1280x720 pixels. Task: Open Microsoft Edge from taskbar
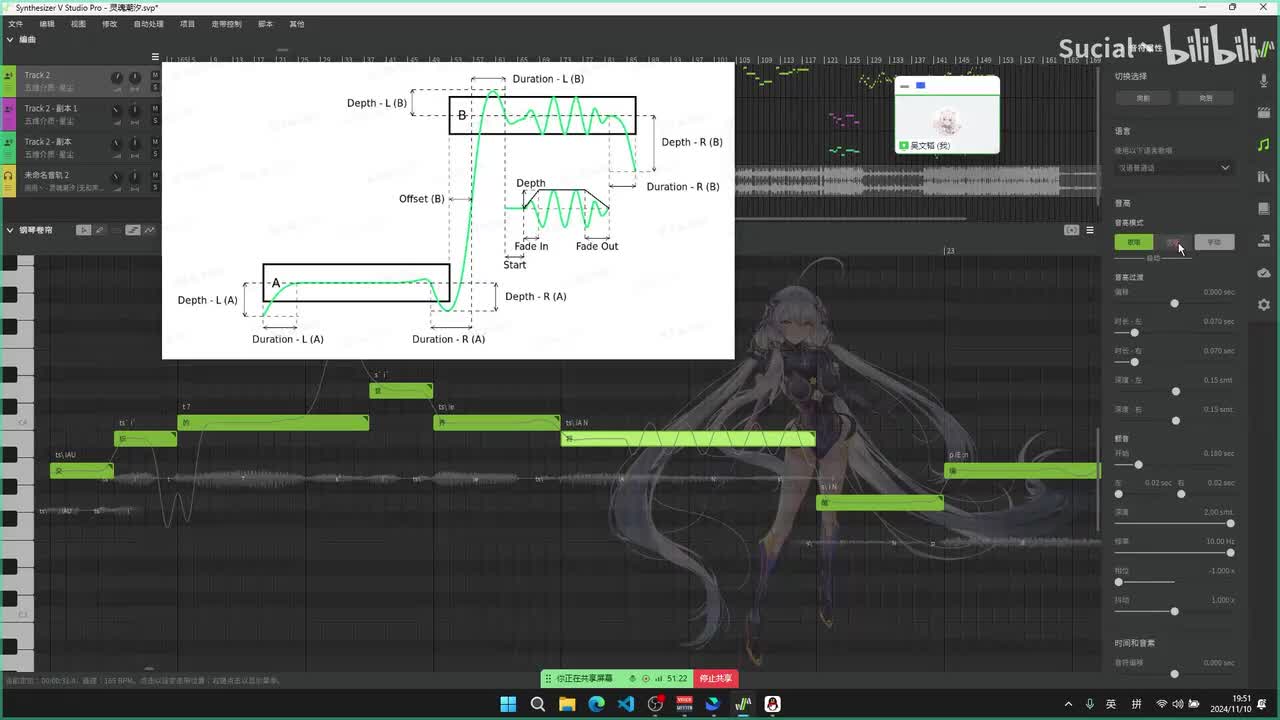pyautogui.click(x=596, y=704)
